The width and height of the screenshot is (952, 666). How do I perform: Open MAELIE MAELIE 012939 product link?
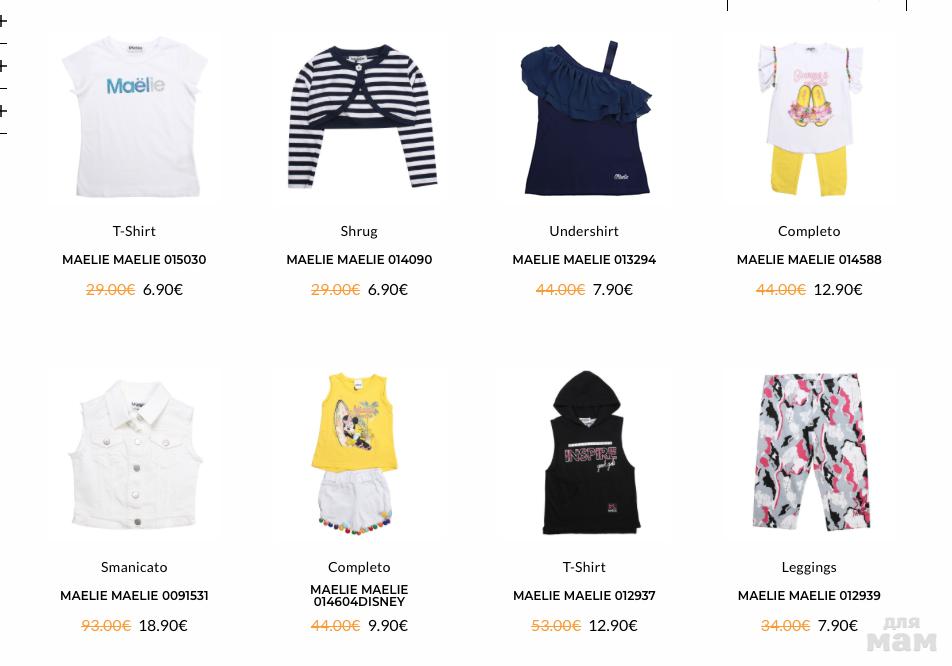(809, 596)
